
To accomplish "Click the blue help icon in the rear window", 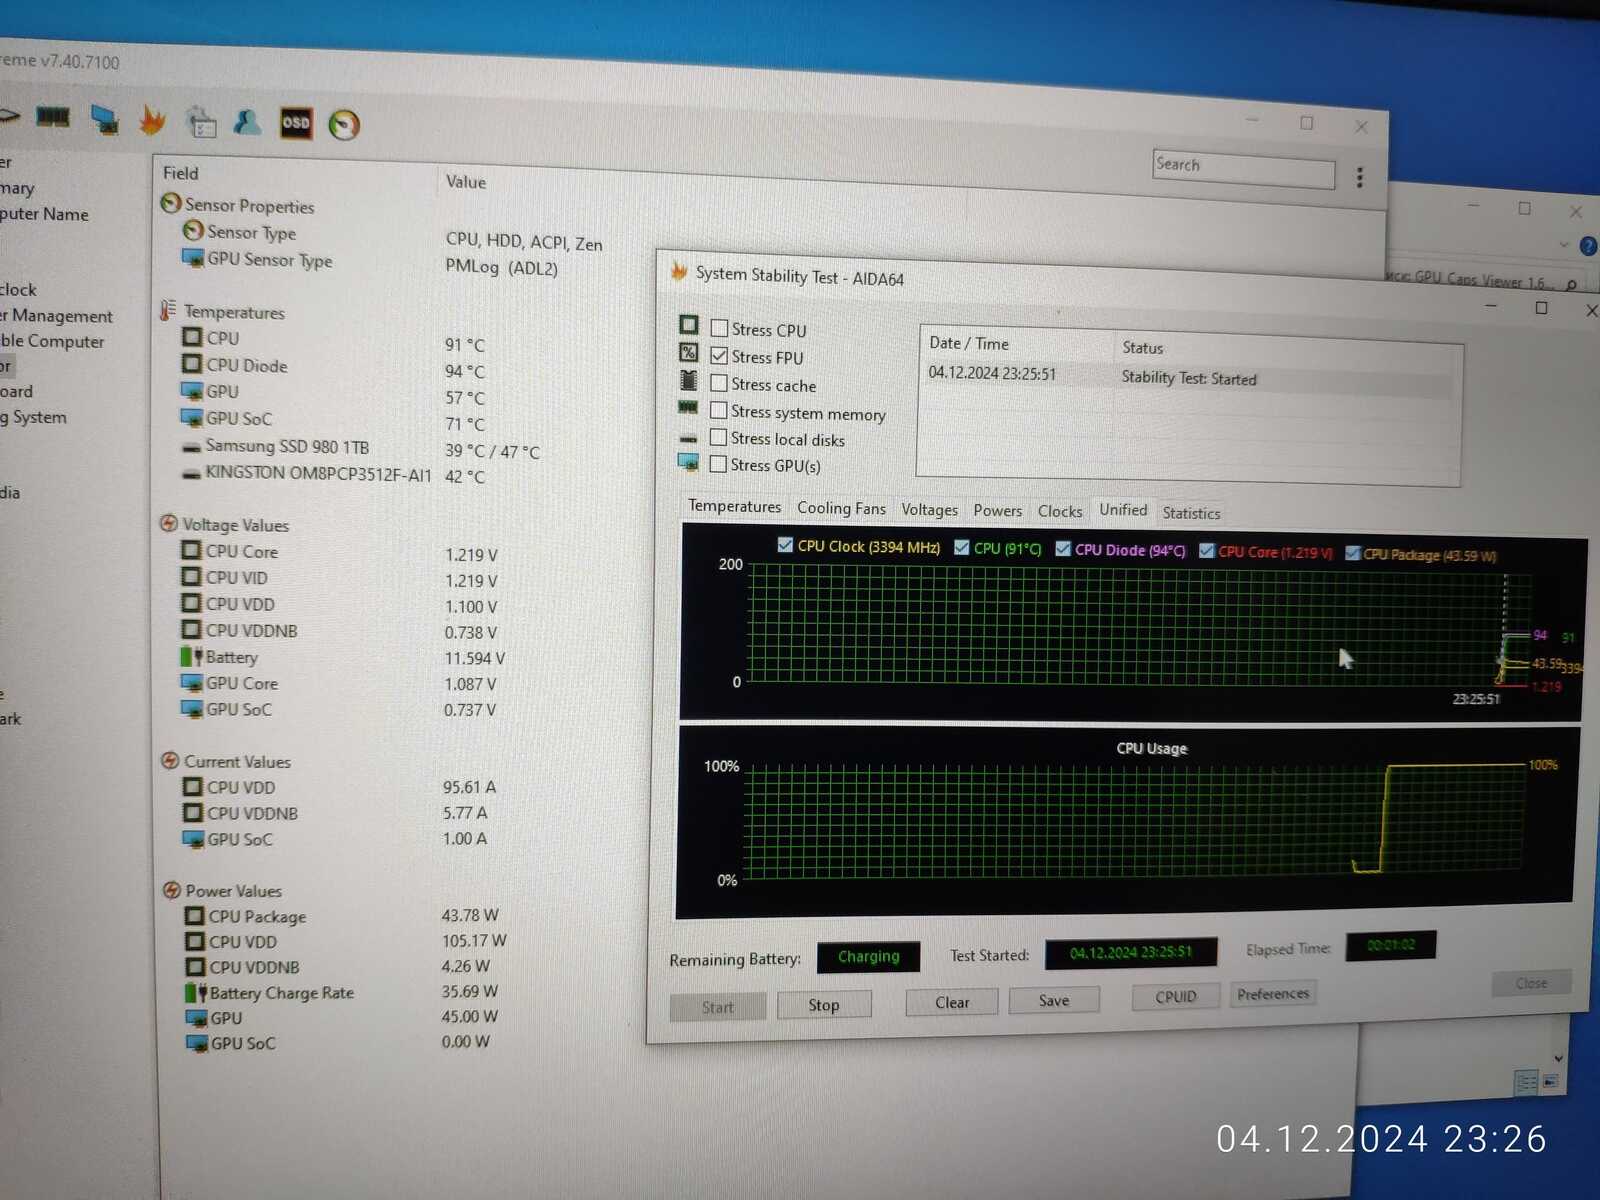I will [x=1588, y=246].
